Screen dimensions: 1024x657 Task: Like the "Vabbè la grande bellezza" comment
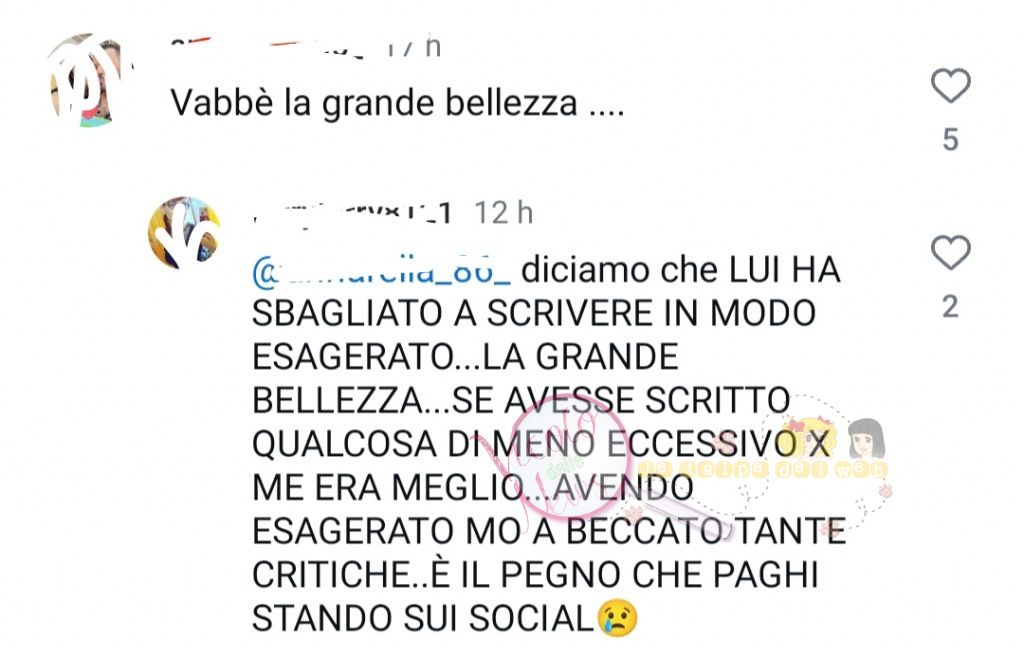tap(950, 86)
